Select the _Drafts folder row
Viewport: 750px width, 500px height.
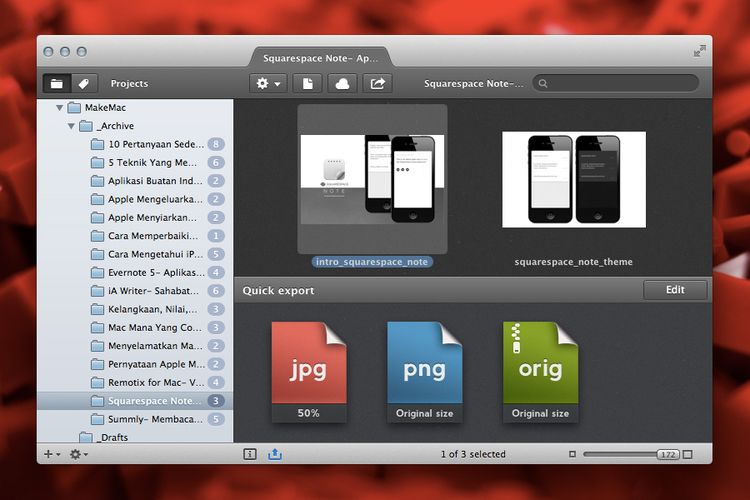(135, 437)
